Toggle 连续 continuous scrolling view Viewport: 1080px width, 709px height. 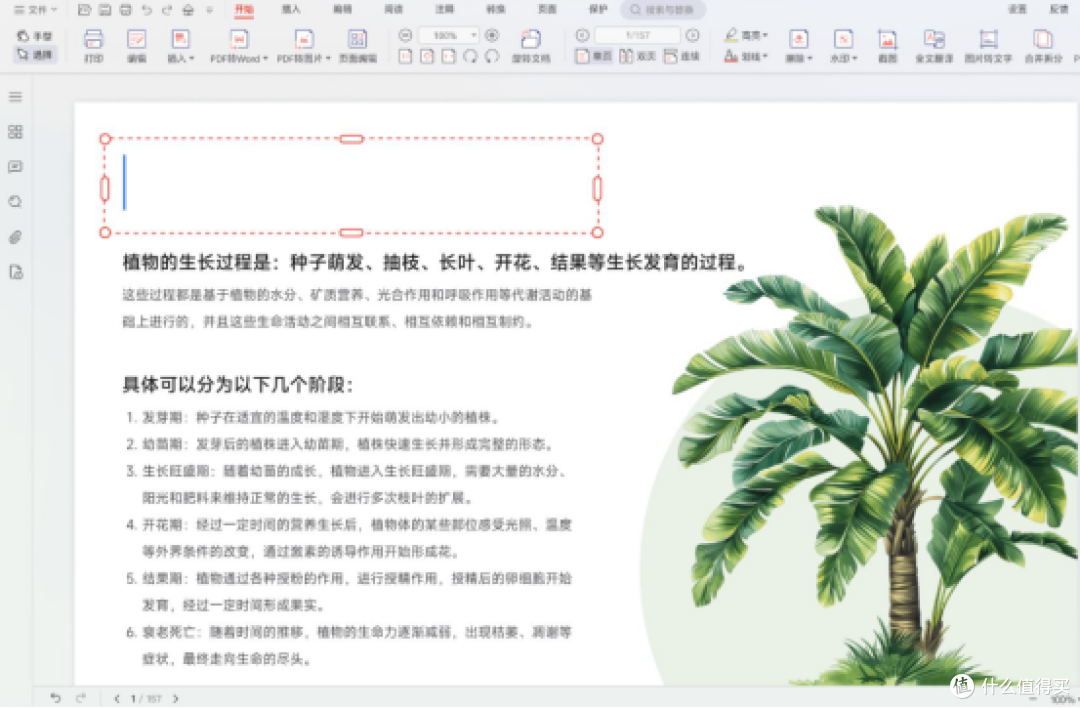[x=682, y=56]
